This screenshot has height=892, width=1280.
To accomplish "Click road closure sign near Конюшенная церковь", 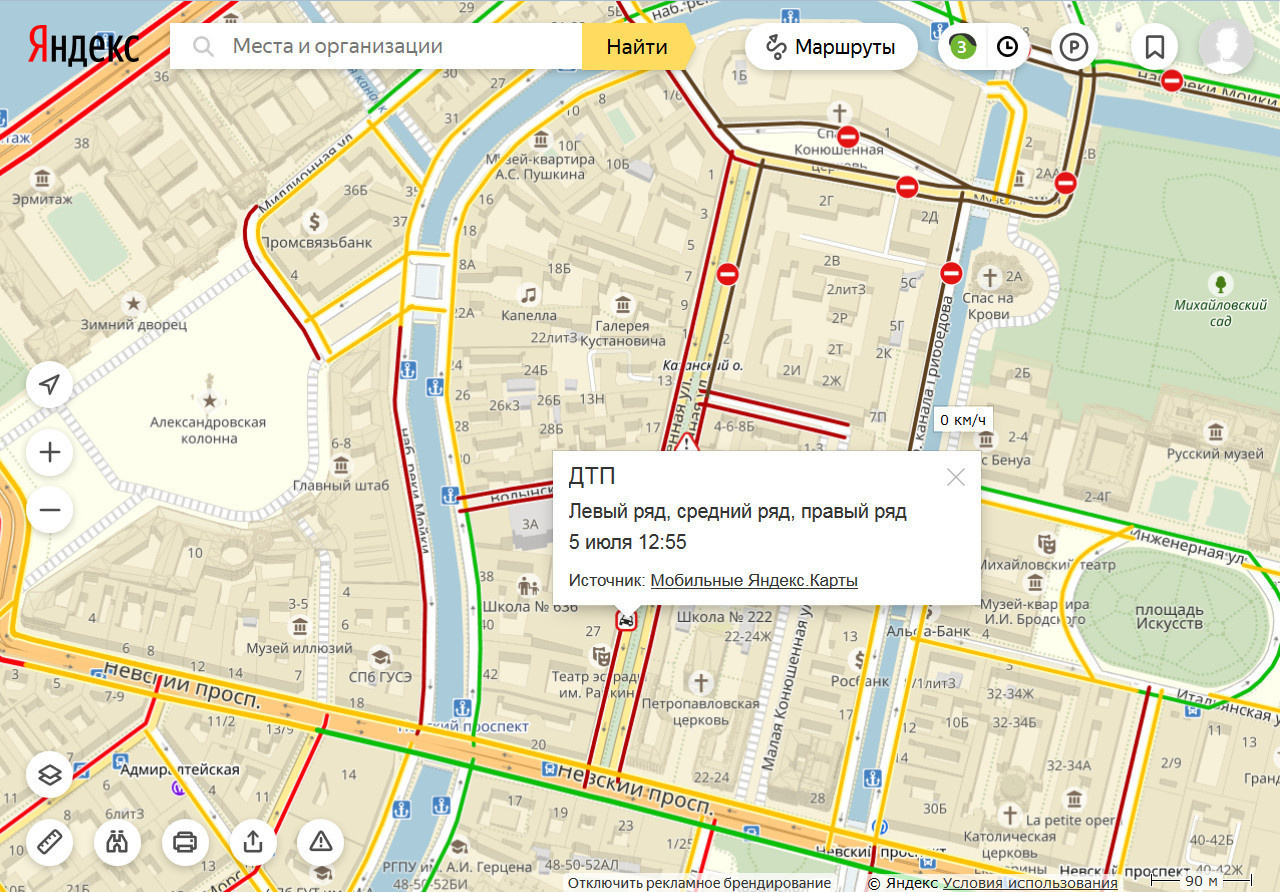I will [848, 136].
